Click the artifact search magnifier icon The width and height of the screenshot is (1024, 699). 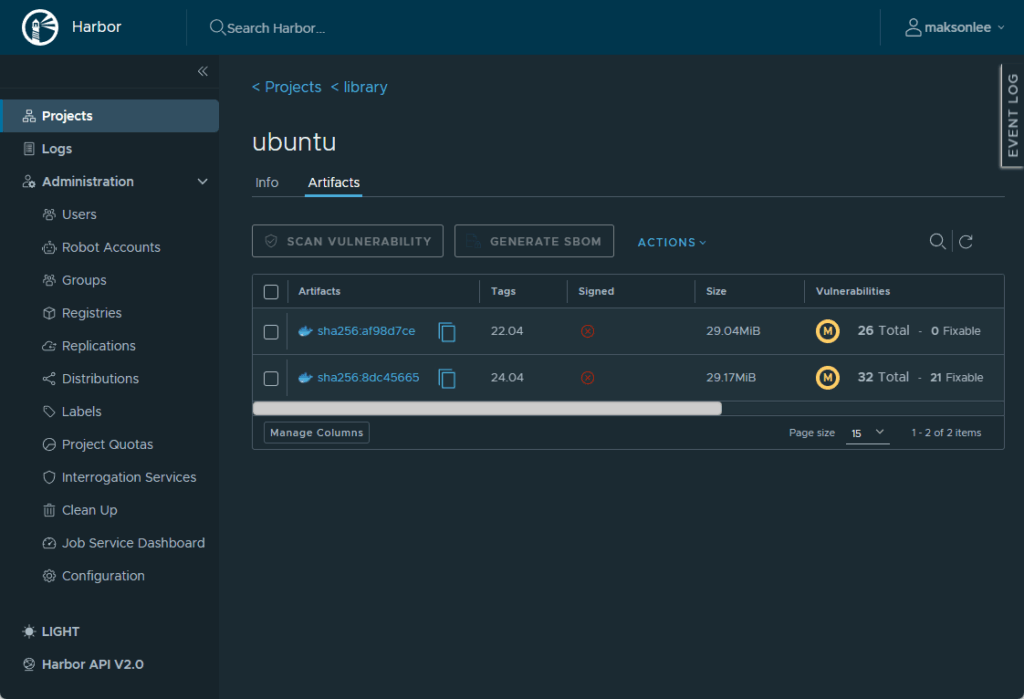click(x=937, y=241)
